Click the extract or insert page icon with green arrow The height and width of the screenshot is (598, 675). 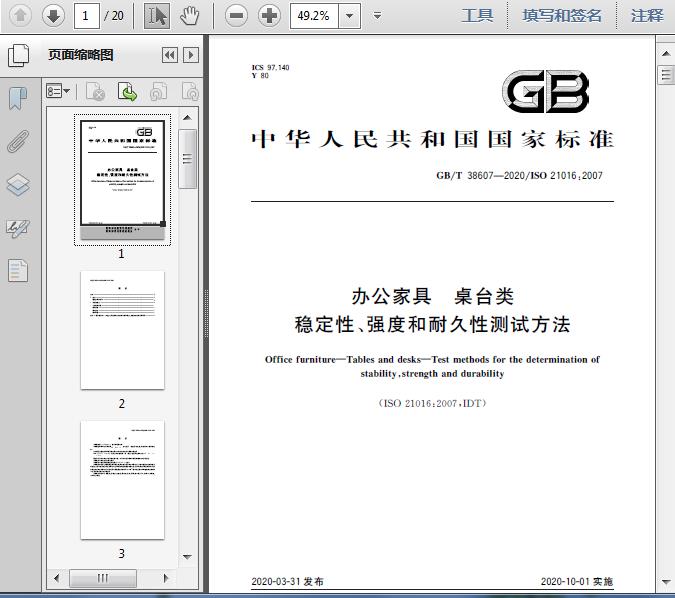click(x=127, y=91)
